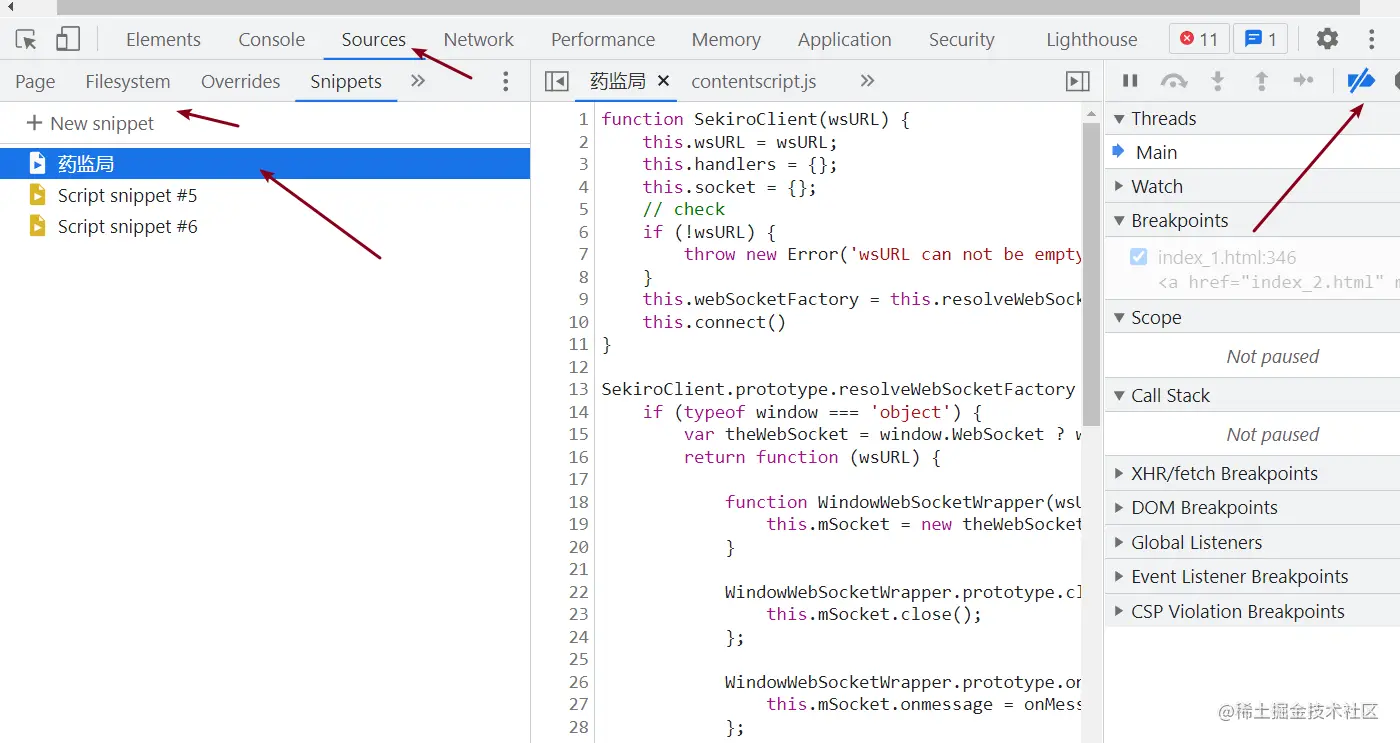
Task: Open the Sources navigator three-dot options menu
Action: 506,81
